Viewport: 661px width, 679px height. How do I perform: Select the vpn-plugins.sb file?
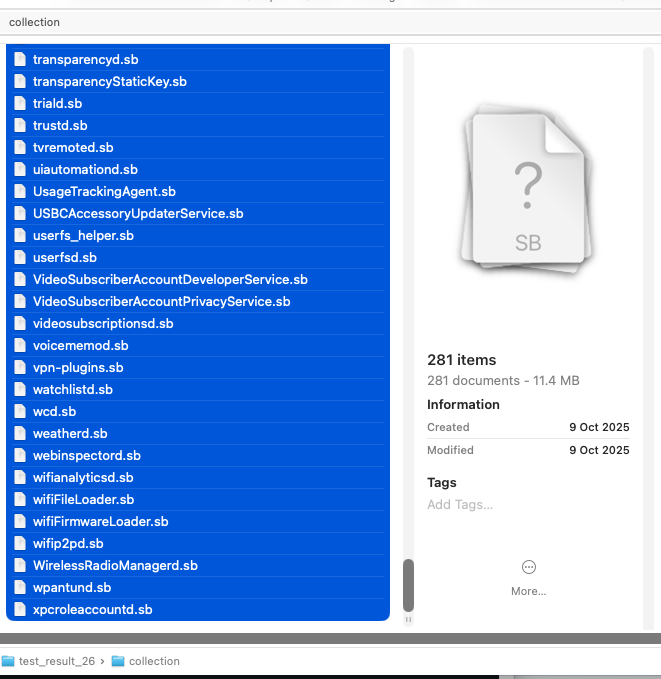[x=78, y=368]
